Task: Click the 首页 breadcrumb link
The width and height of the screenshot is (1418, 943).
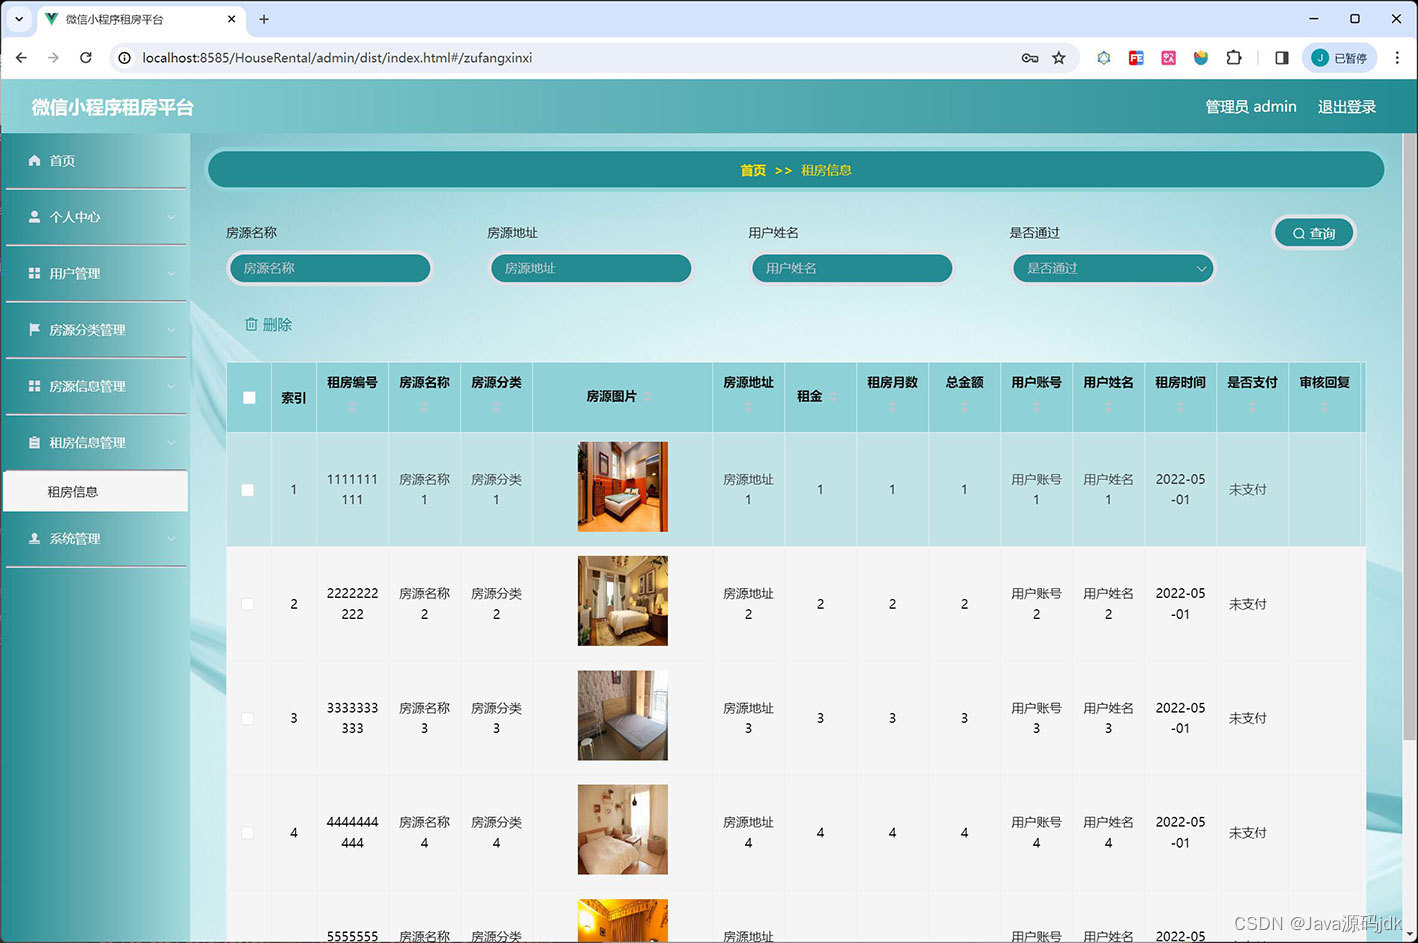Action: 753,170
